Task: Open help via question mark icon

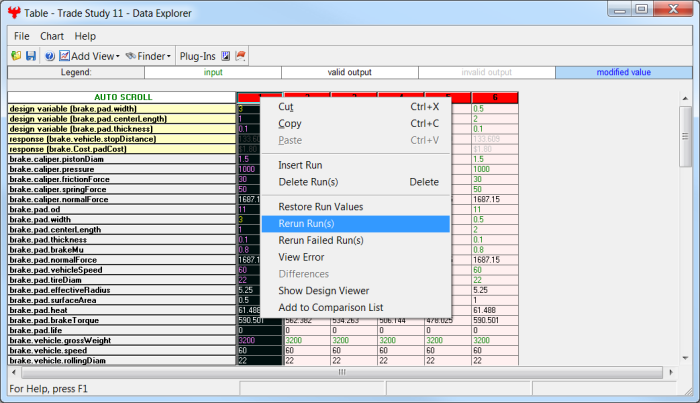Action: coord(49,56)
